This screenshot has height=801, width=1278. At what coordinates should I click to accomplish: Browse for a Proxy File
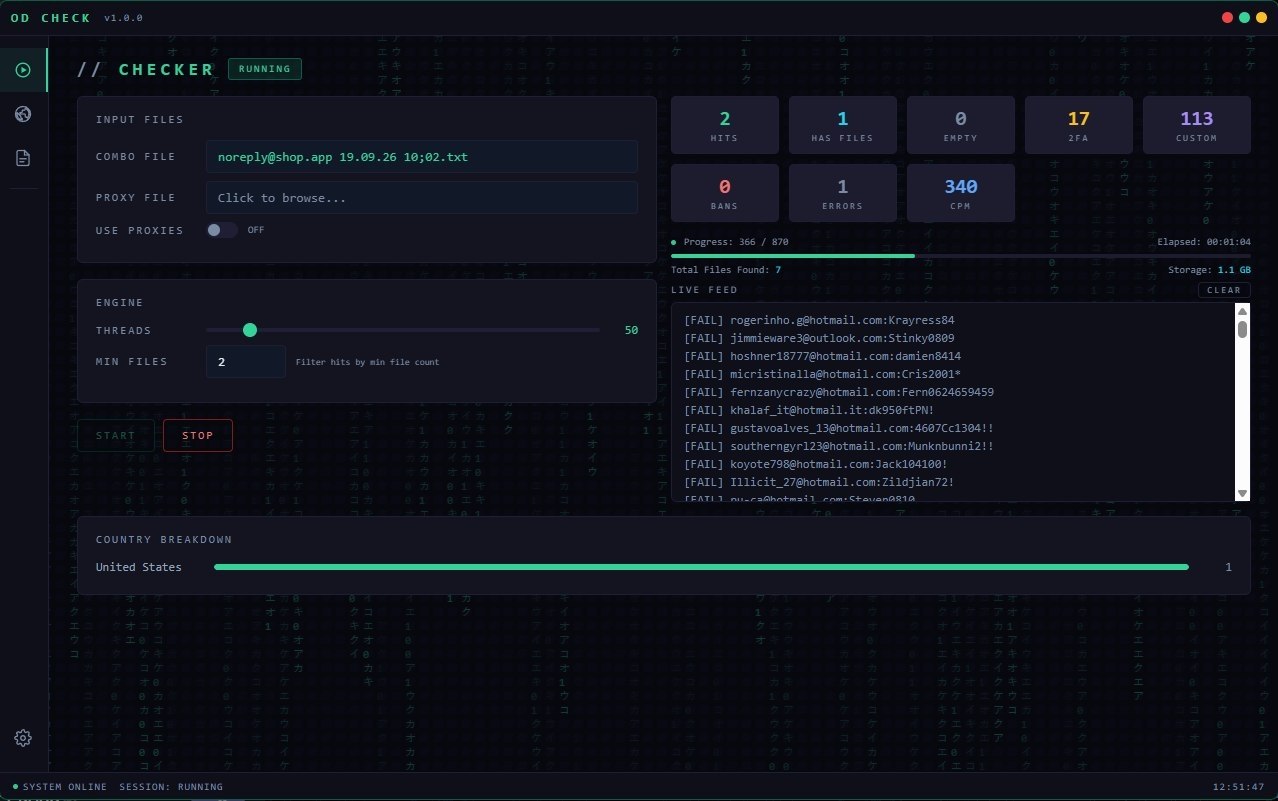(x=422, y=198)
